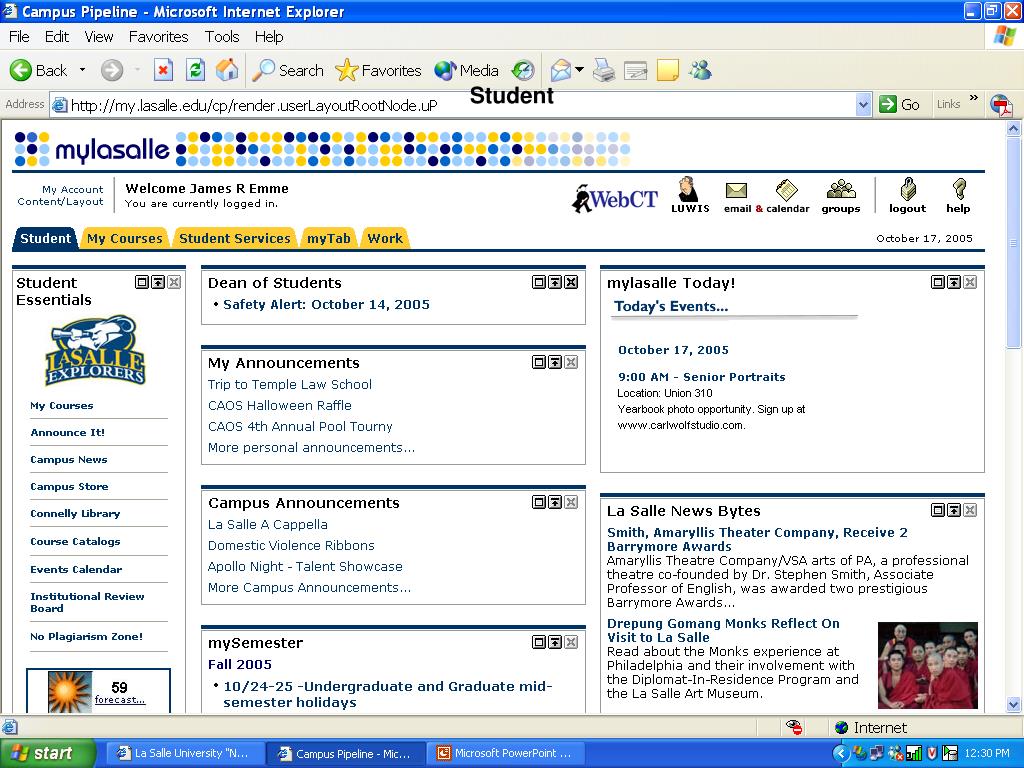Click the Forward arrow button
Viewport: 1024px width, 768px height.
[112, 70]
